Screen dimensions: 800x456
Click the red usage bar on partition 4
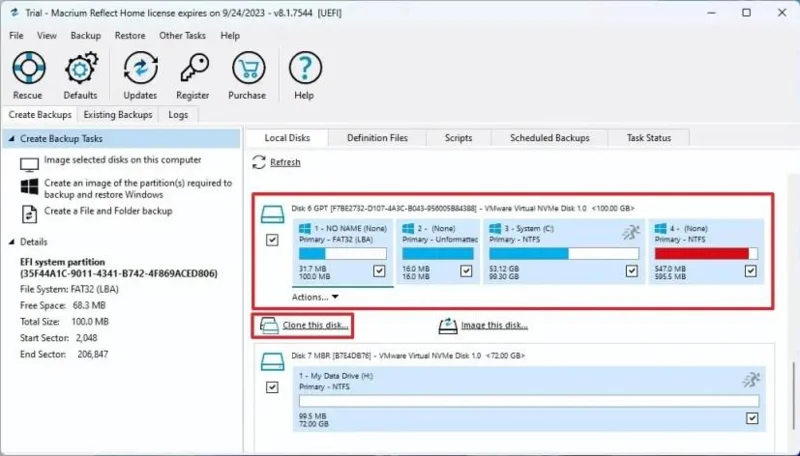pyautogui.click(x=706, y=254)
